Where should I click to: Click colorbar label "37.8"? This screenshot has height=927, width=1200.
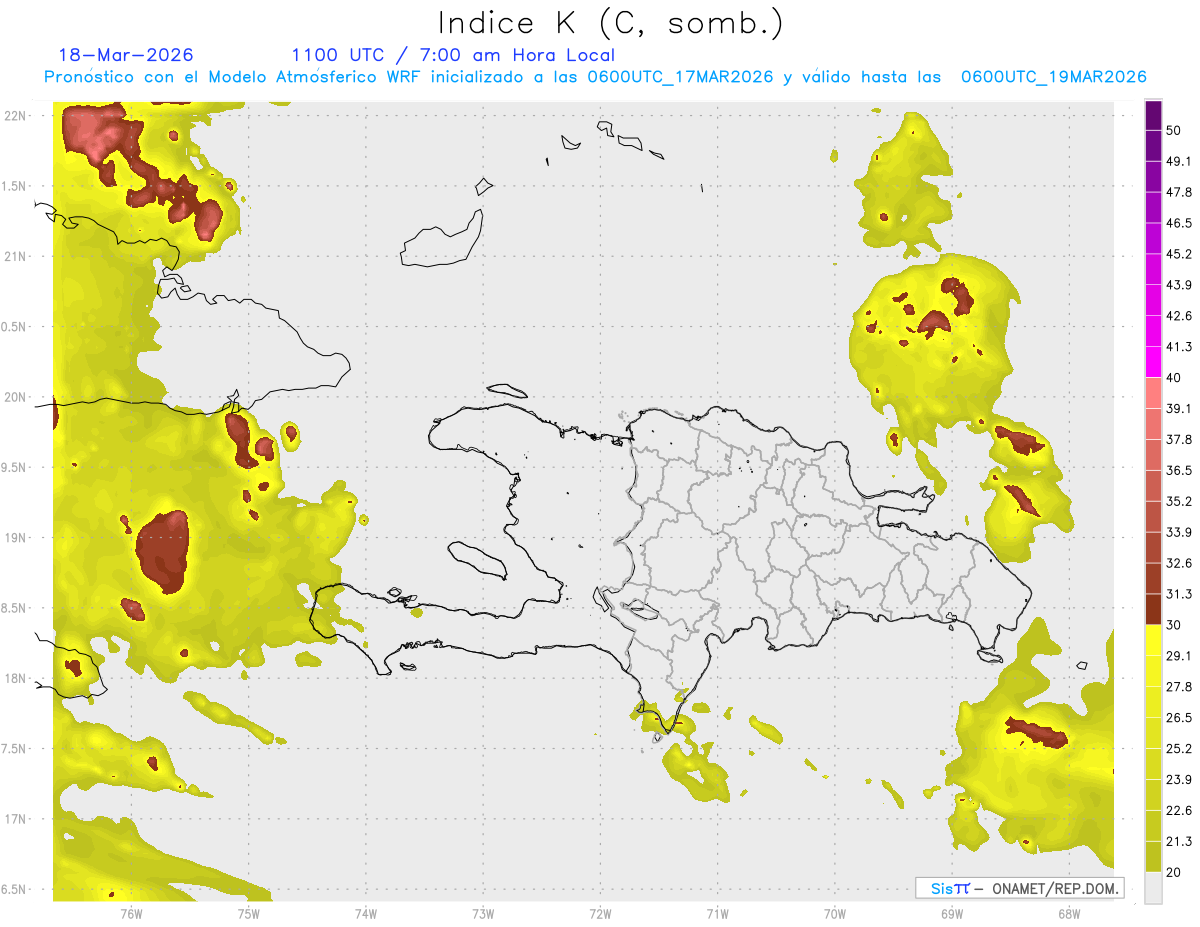[x=1180, y=439]
